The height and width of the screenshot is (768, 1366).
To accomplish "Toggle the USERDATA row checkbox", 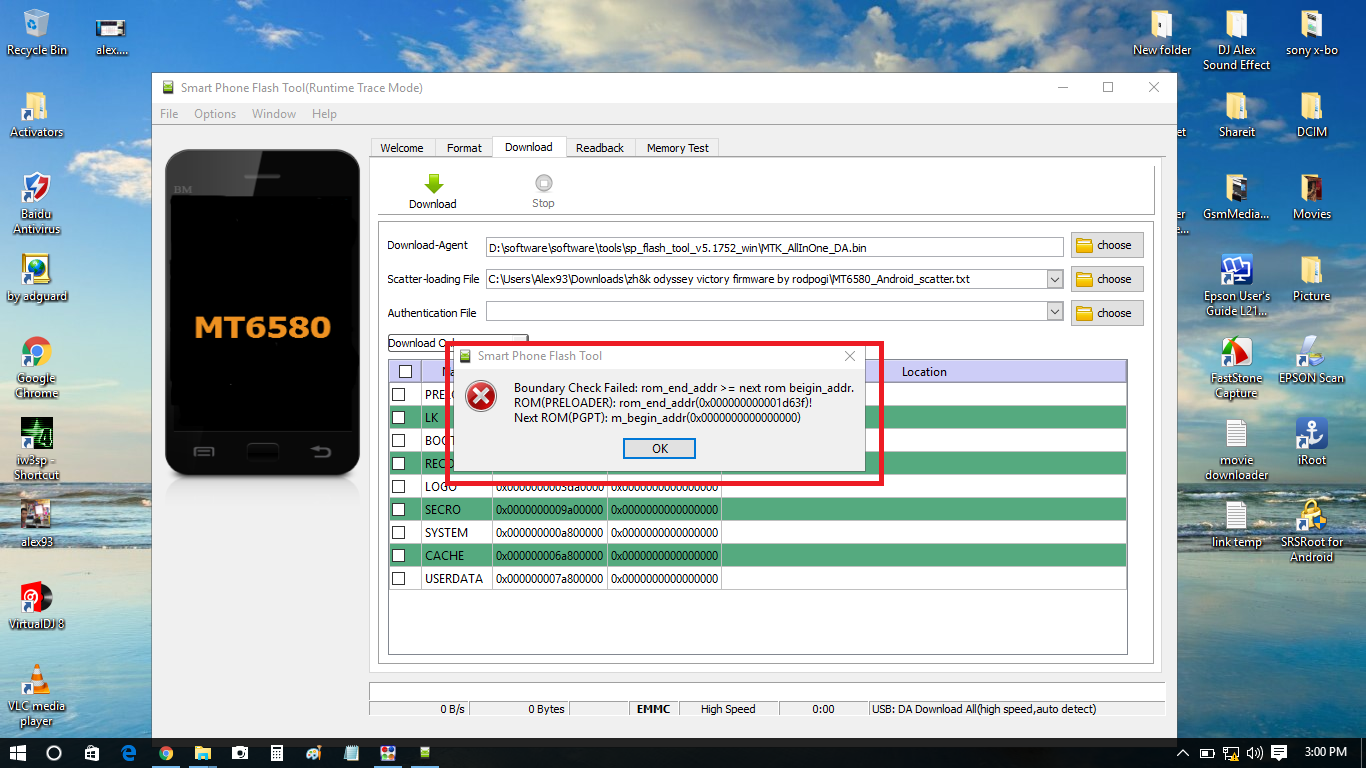I will click(x=399, y=579).
